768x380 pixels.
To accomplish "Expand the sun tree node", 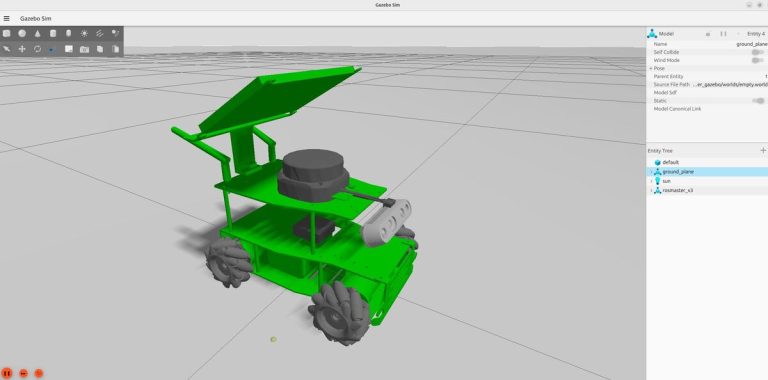I will pyautogui.click(x=651, y=181).
